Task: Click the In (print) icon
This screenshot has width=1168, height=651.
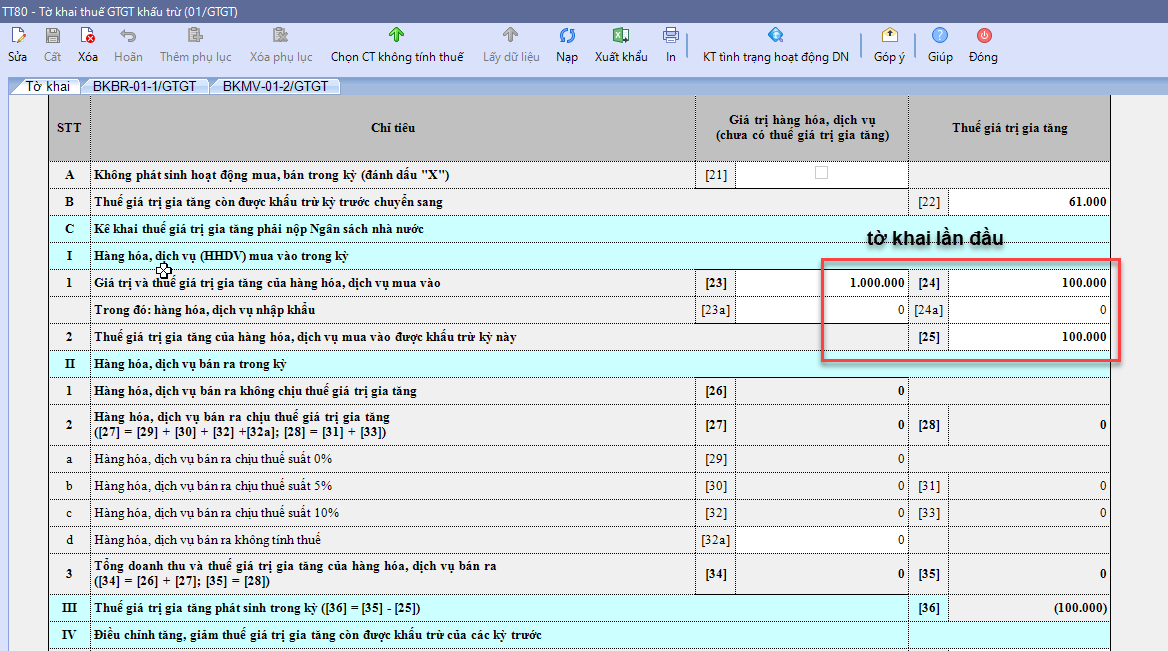Action: (670, 36)
